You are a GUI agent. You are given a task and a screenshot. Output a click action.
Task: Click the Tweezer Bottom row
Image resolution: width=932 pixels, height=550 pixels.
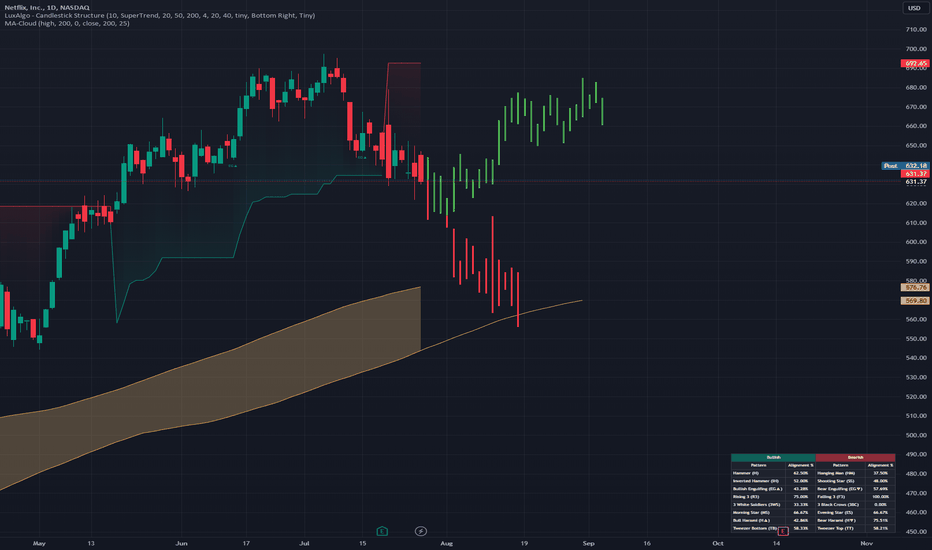(773, 528)
